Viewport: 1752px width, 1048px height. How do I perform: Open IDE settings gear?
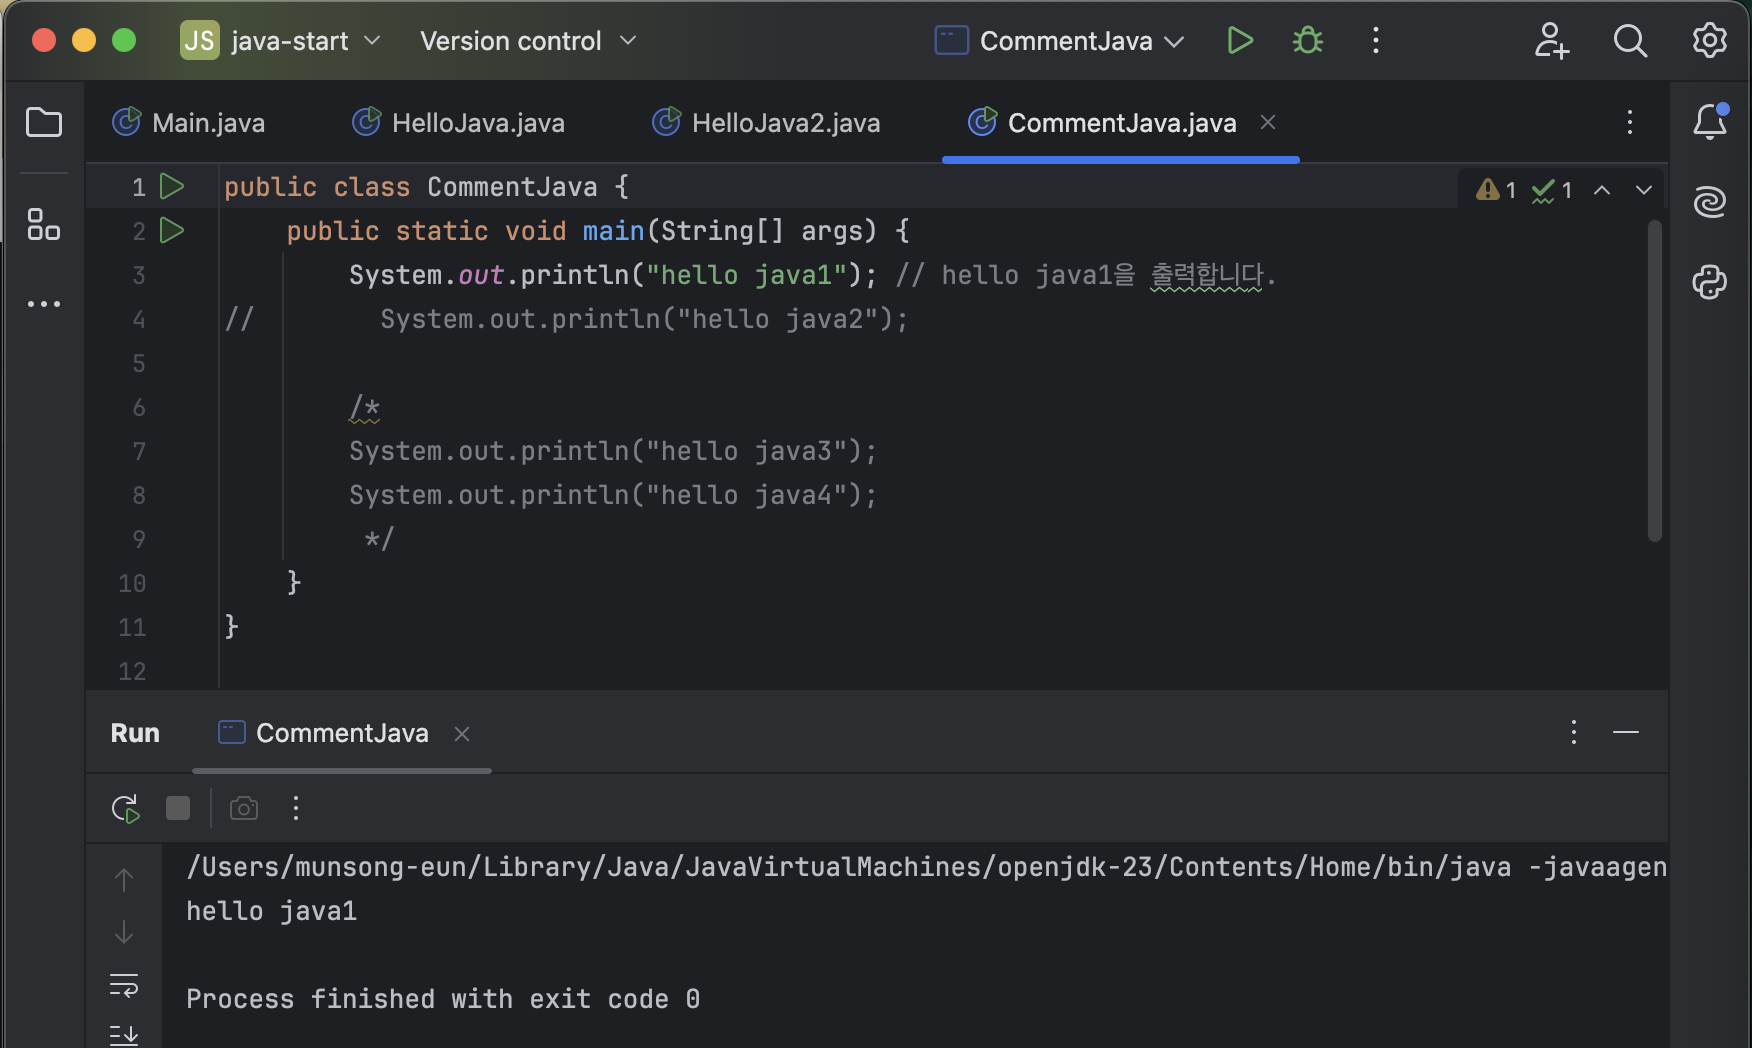click(1709, 41)
